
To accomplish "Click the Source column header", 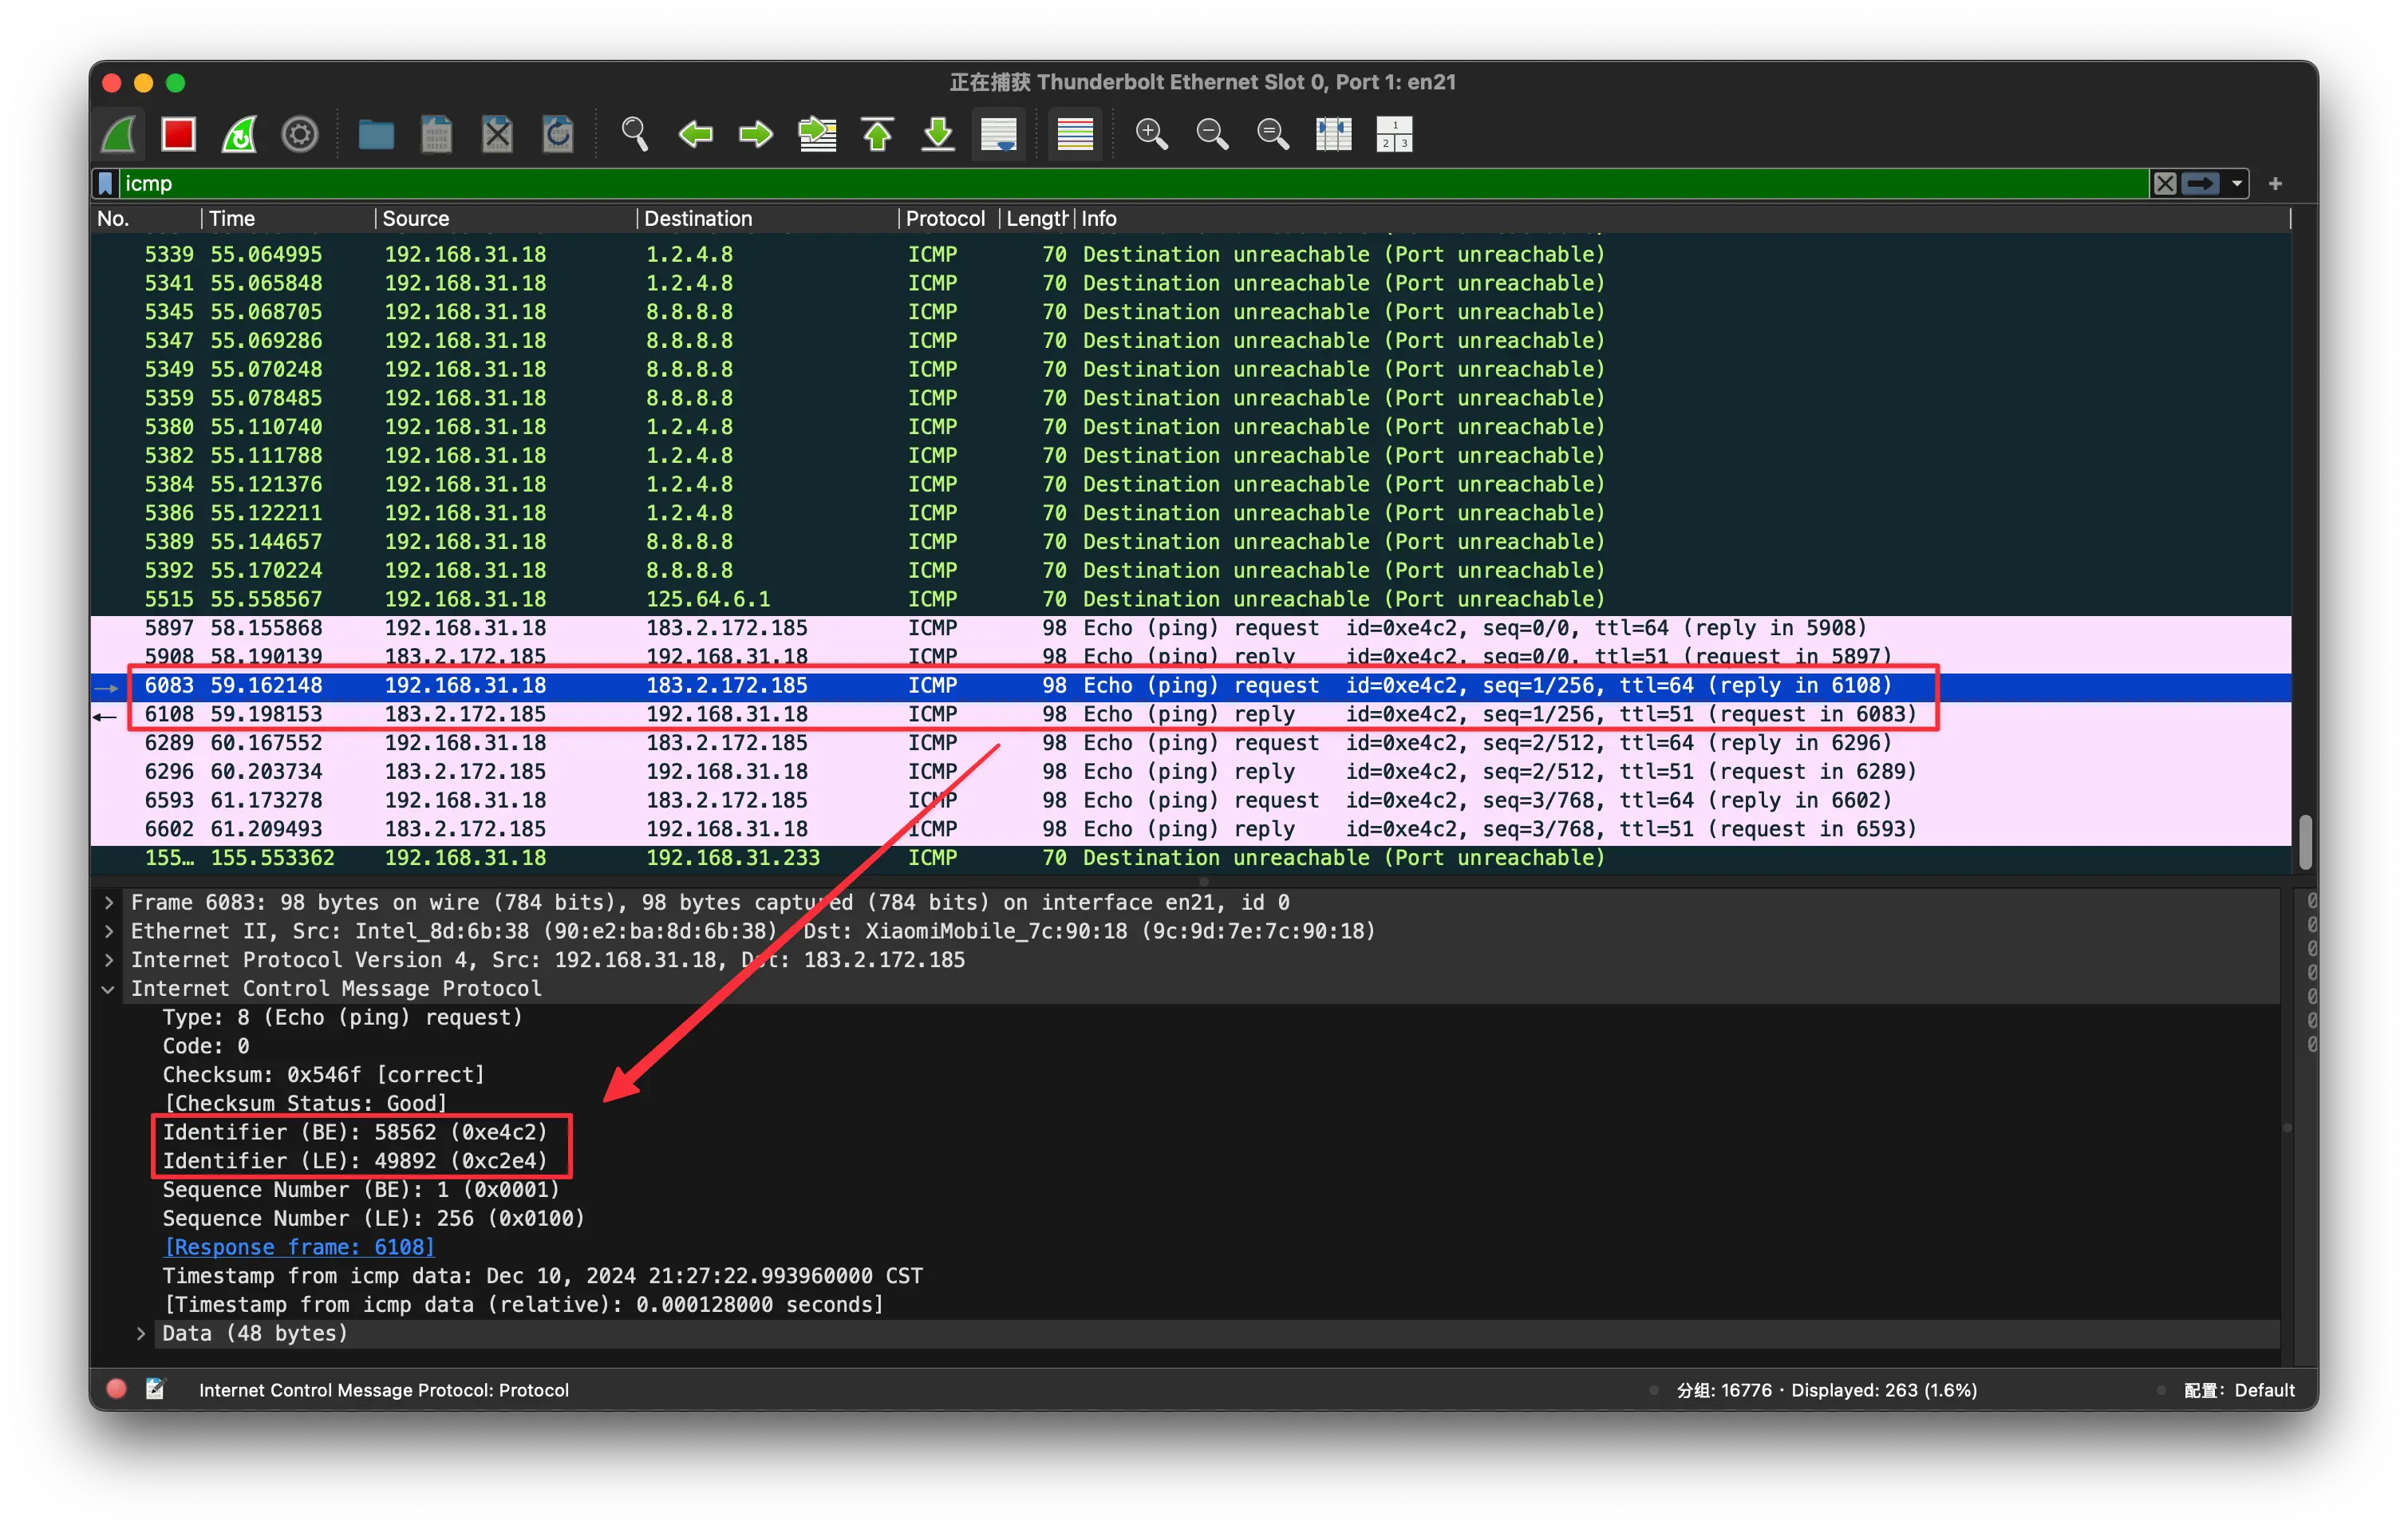I will pos(415,218).
